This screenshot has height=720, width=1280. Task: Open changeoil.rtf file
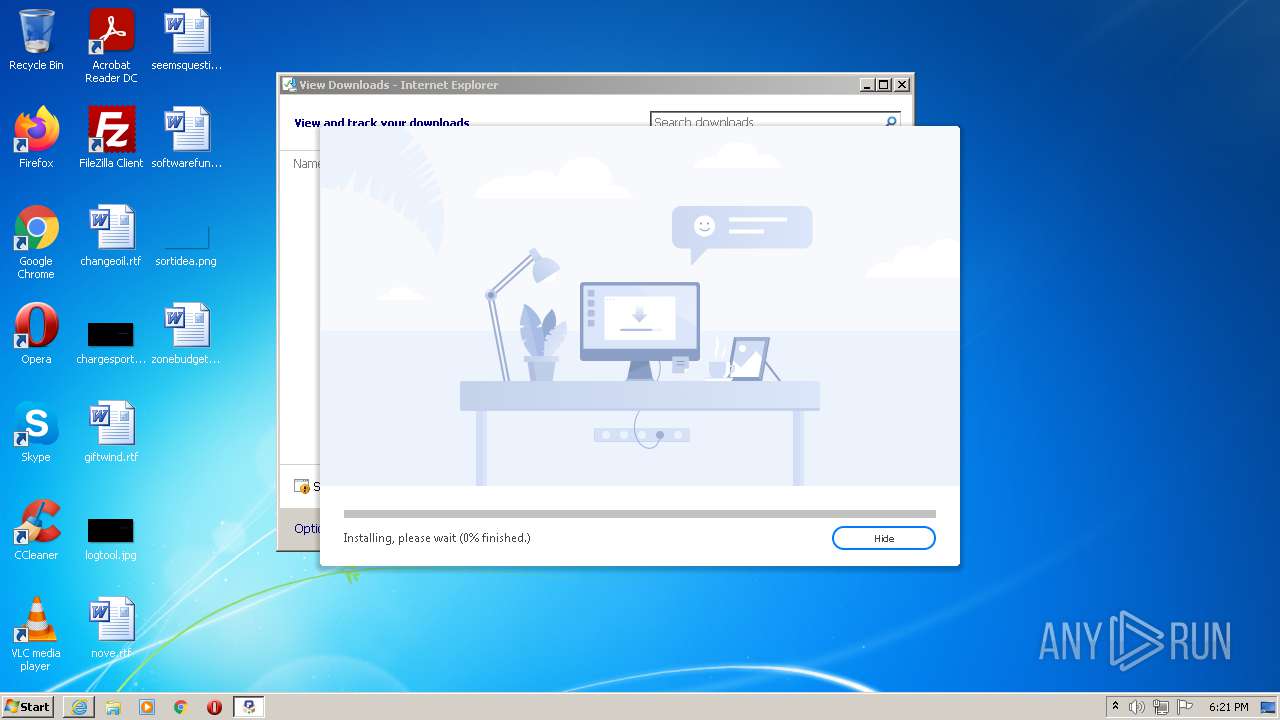point(111,236)
